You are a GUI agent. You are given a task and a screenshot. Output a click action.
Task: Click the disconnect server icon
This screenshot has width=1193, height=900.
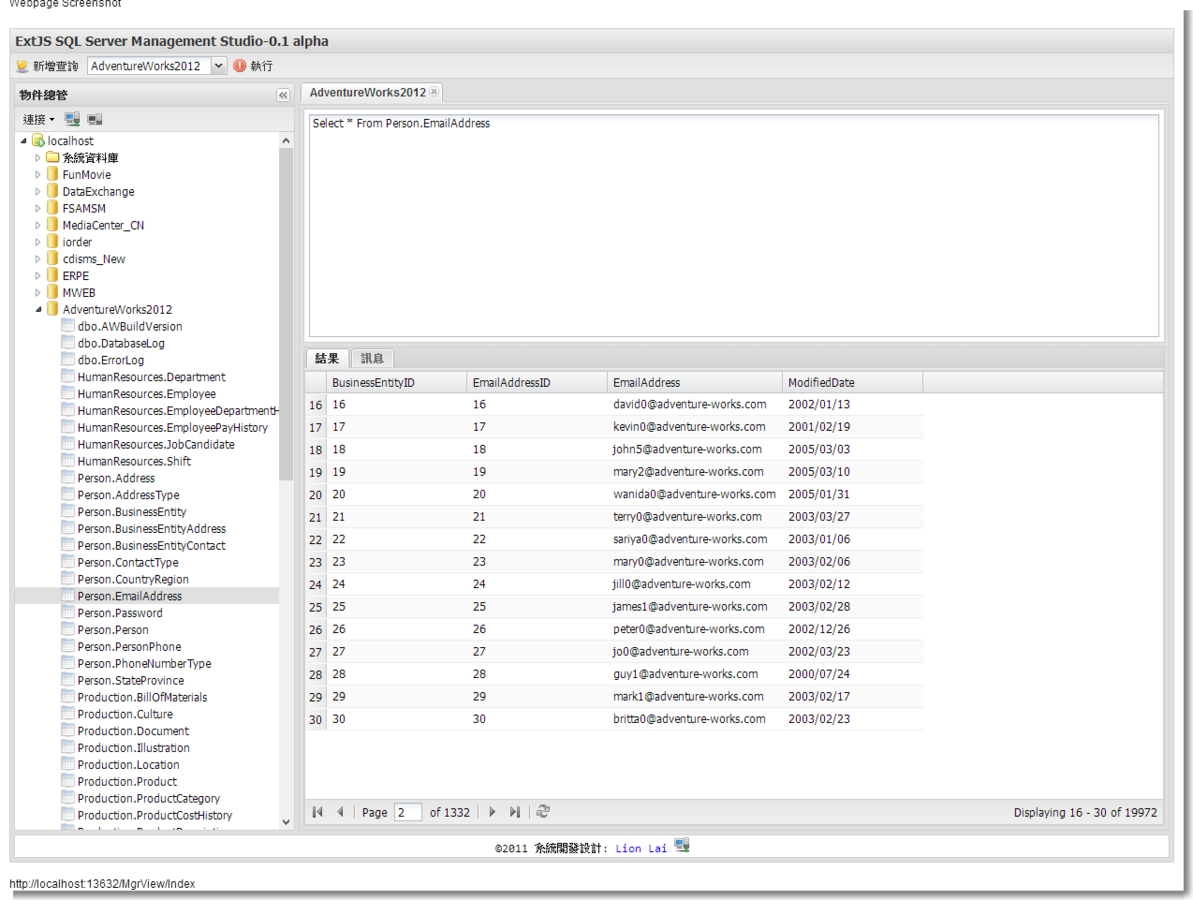pyautogui.click(x=95, y=119)
